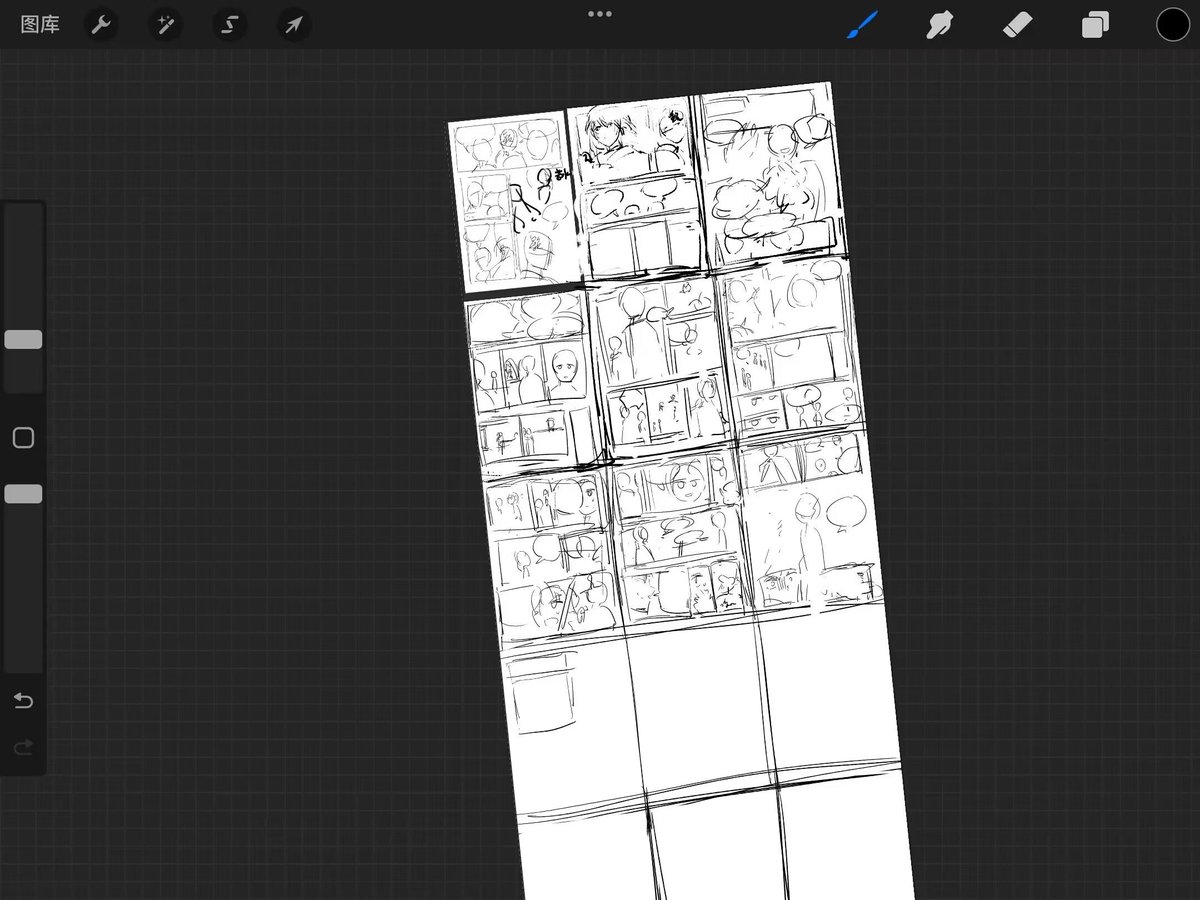Open the 图库 gallery
Viewport: 1200px width, 900px height.
tap(40, 25)
